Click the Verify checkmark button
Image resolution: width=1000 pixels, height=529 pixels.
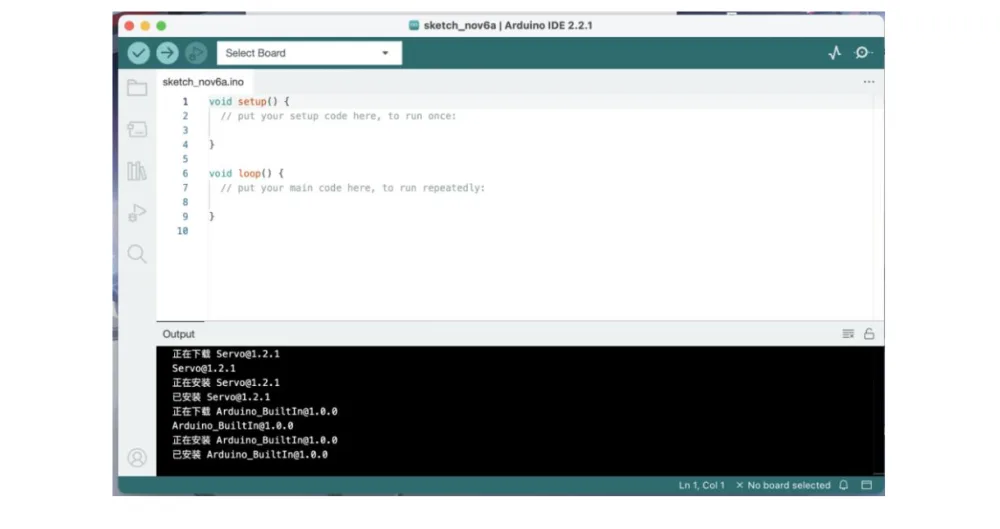click(138, 53)
